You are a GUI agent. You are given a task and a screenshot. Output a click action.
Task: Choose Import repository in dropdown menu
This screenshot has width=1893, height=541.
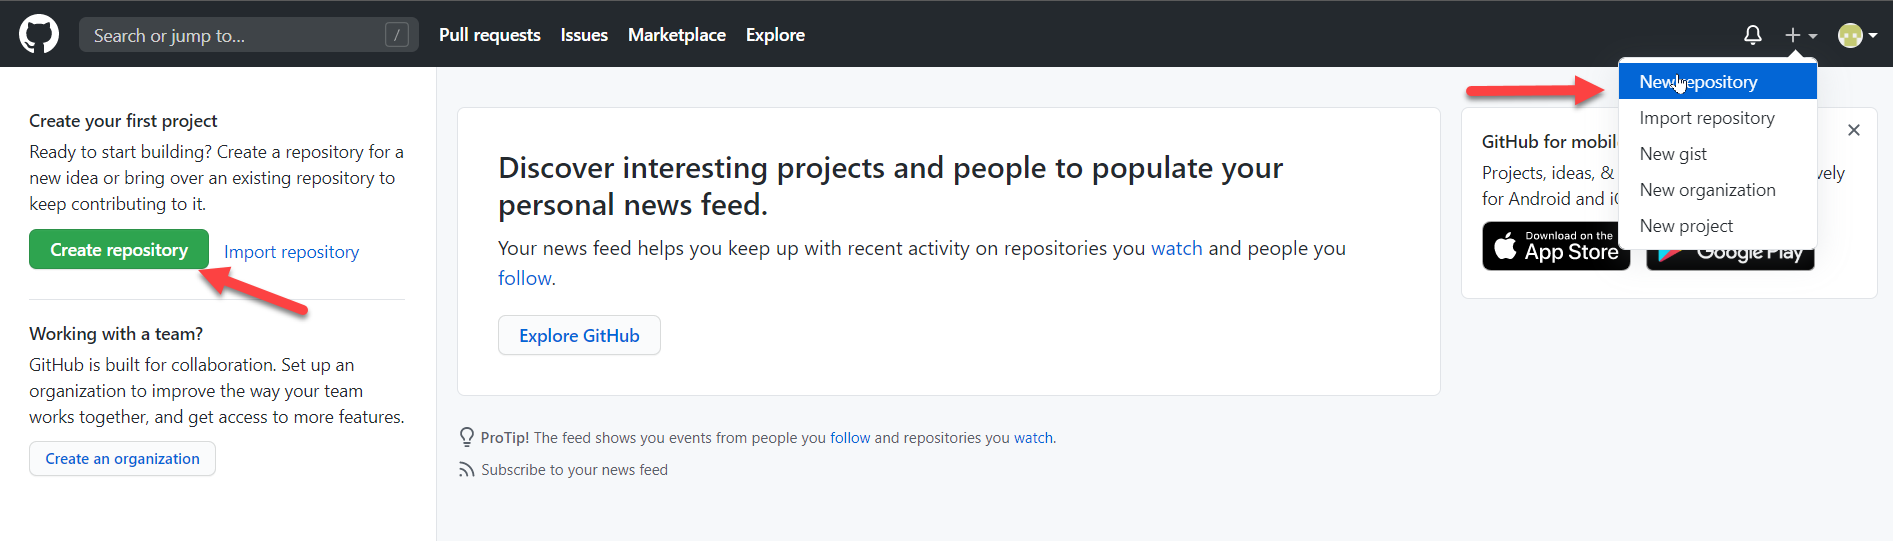click(x=1718, y=118)
